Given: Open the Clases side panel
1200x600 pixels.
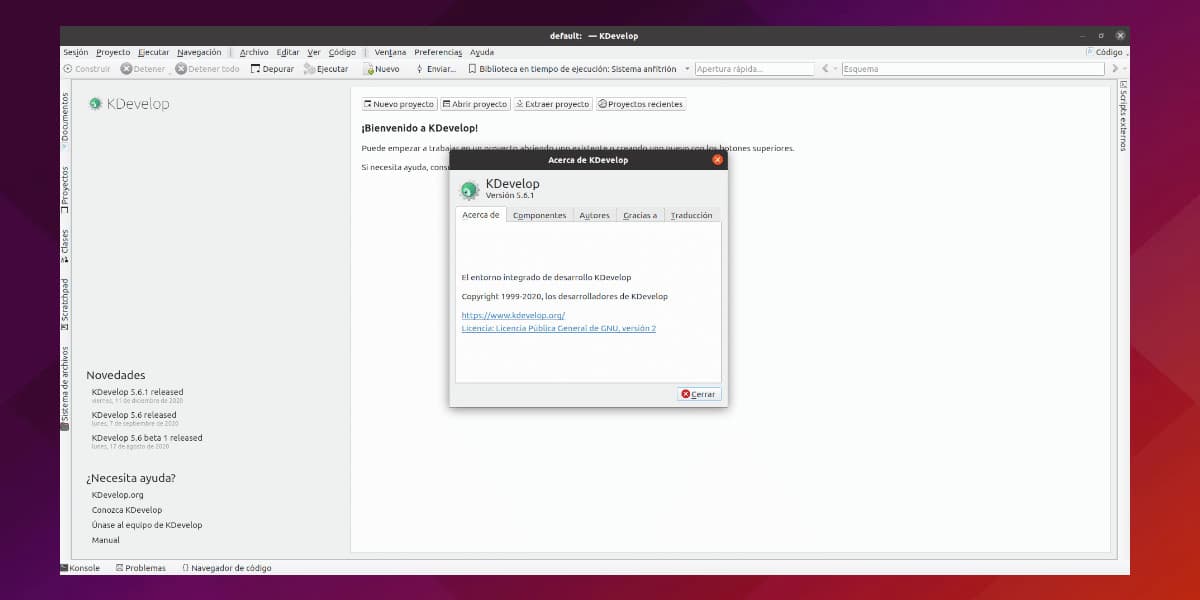Looking at the screenshot, I should [x=65, y=246].
